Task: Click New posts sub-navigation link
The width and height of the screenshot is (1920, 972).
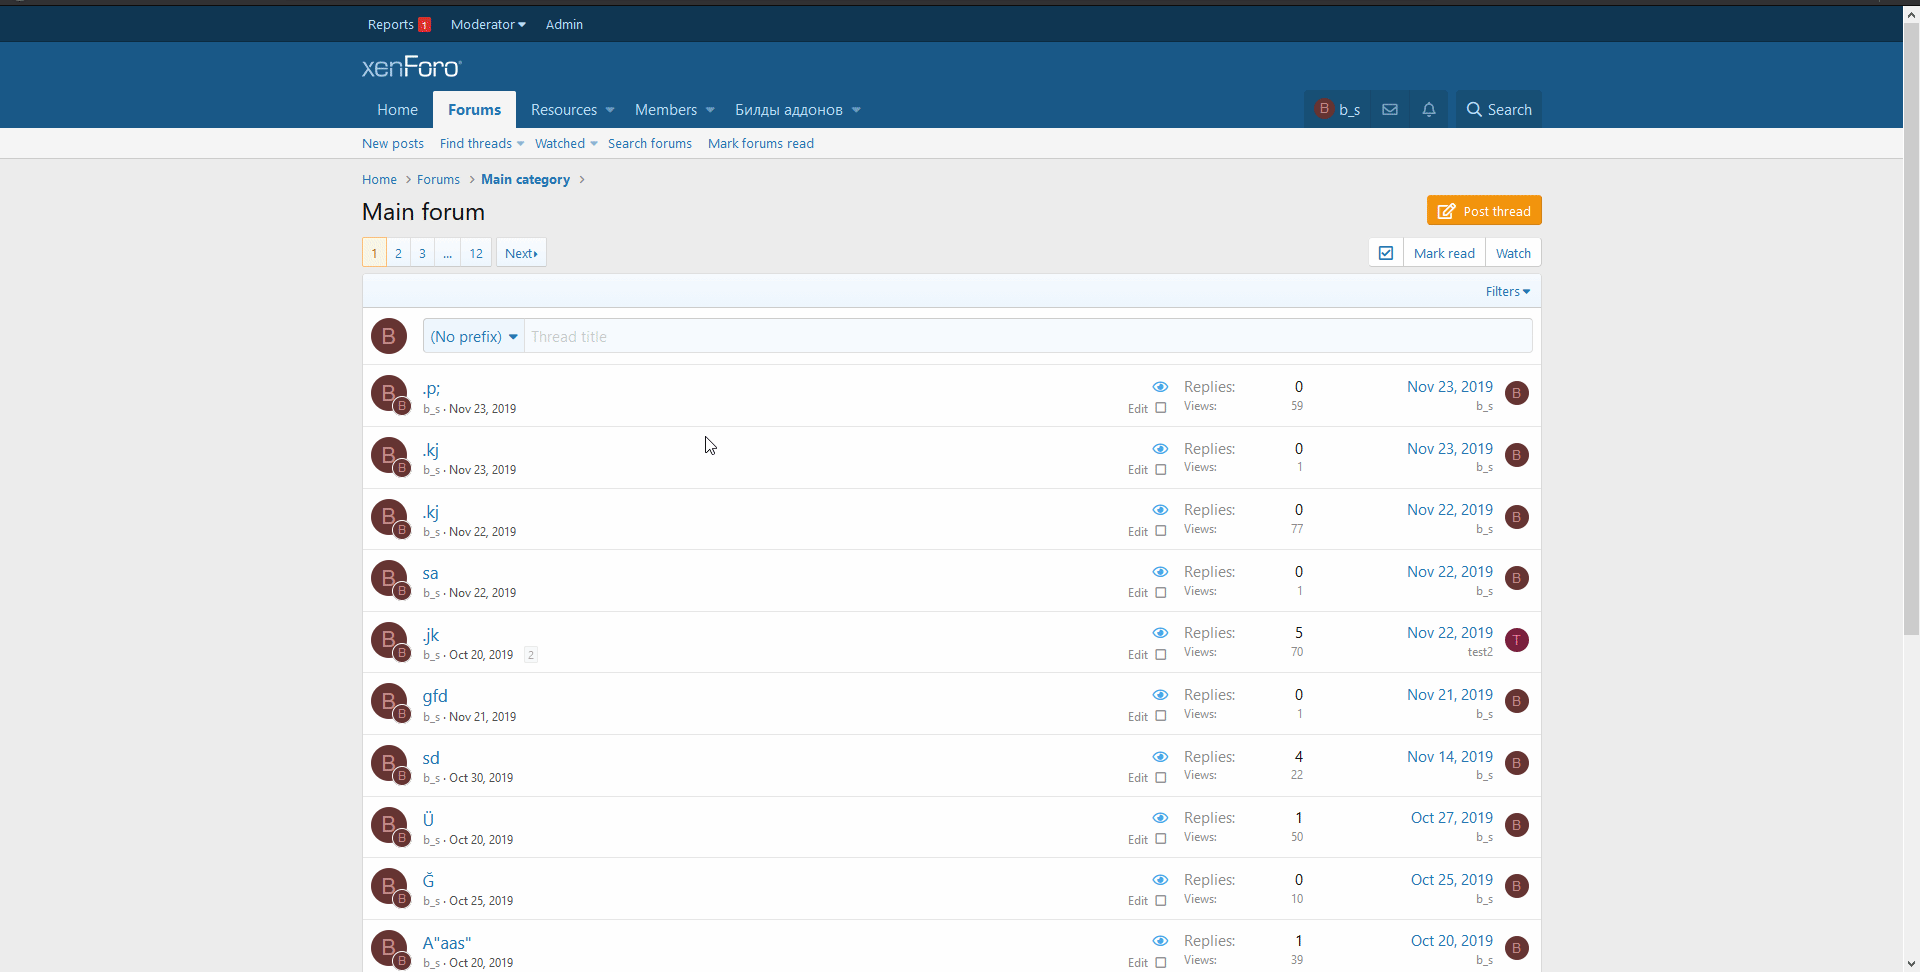Action: click(x=393, y=144)
